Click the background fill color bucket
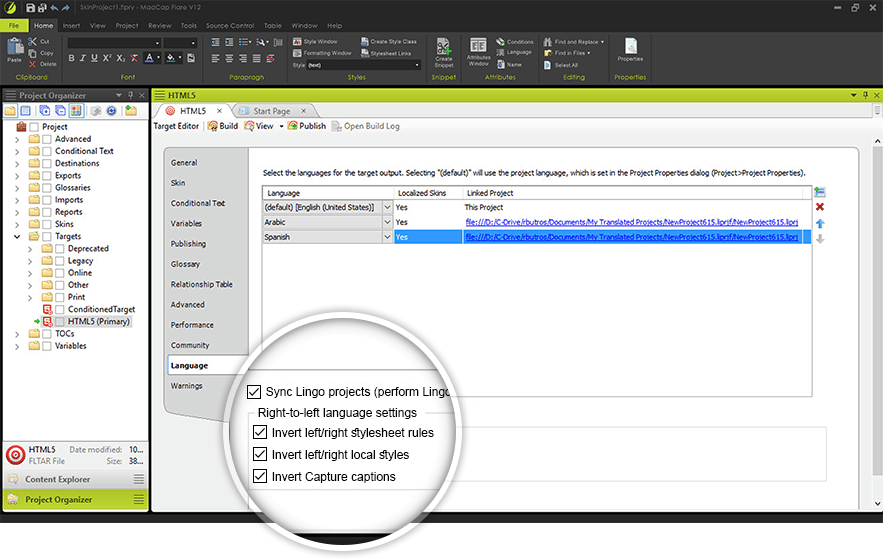 pyautogui.click(x=171, y=58)
